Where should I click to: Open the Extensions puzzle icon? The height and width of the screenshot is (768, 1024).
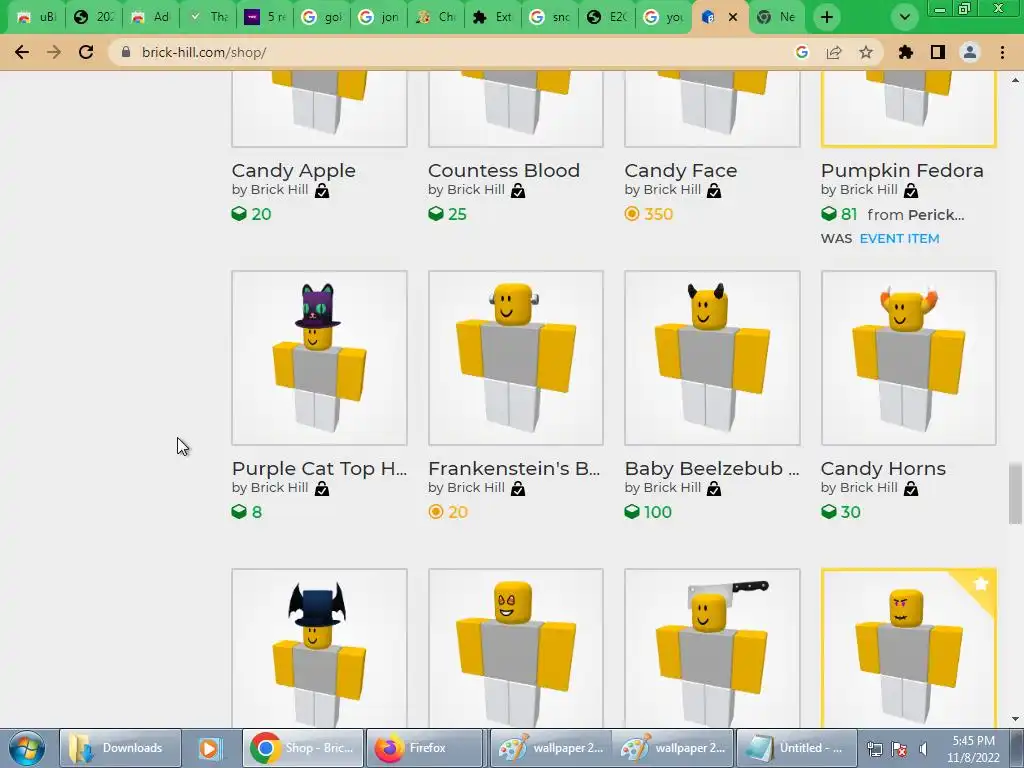(x=906, y=52)
